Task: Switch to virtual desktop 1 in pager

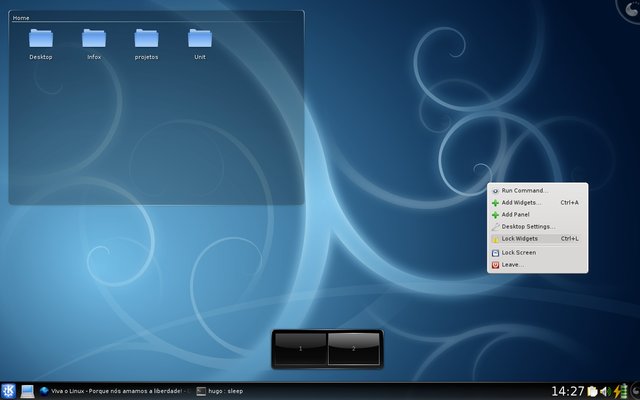Action: pos(300,349)
